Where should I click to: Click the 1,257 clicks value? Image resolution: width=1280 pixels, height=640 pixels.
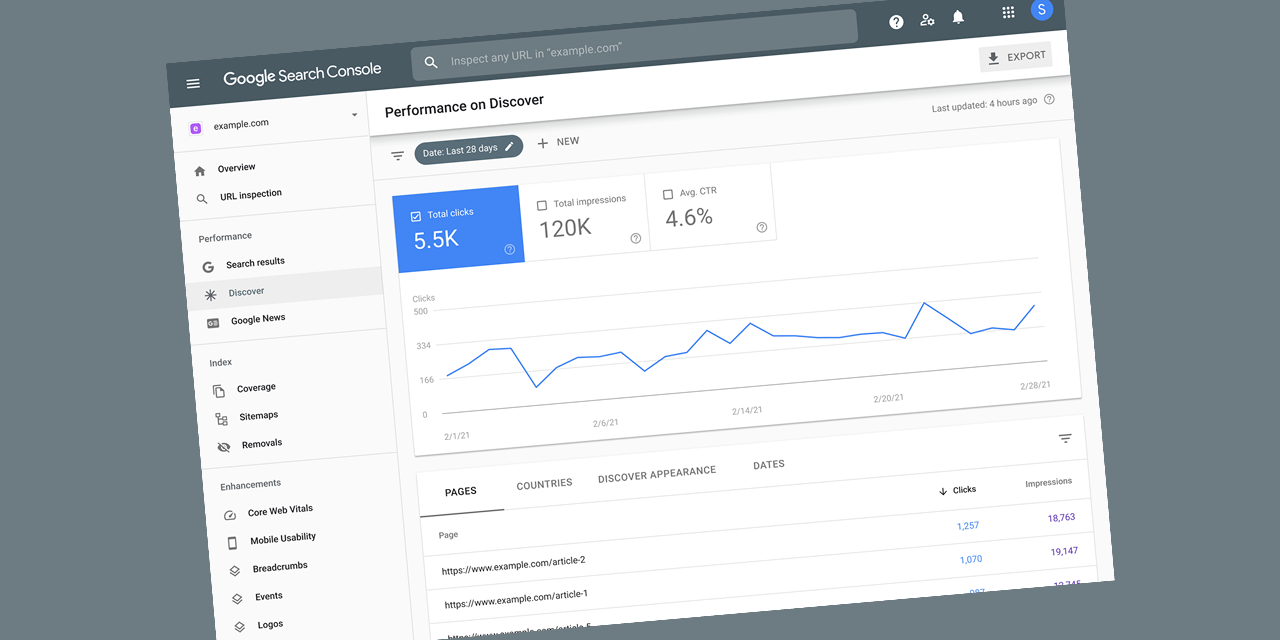(968, 525)
